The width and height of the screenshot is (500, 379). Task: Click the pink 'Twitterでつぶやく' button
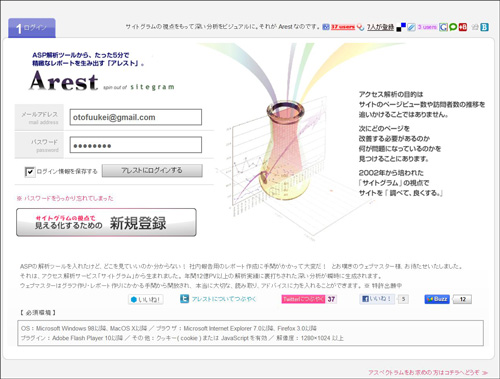[x=303, y=299]
